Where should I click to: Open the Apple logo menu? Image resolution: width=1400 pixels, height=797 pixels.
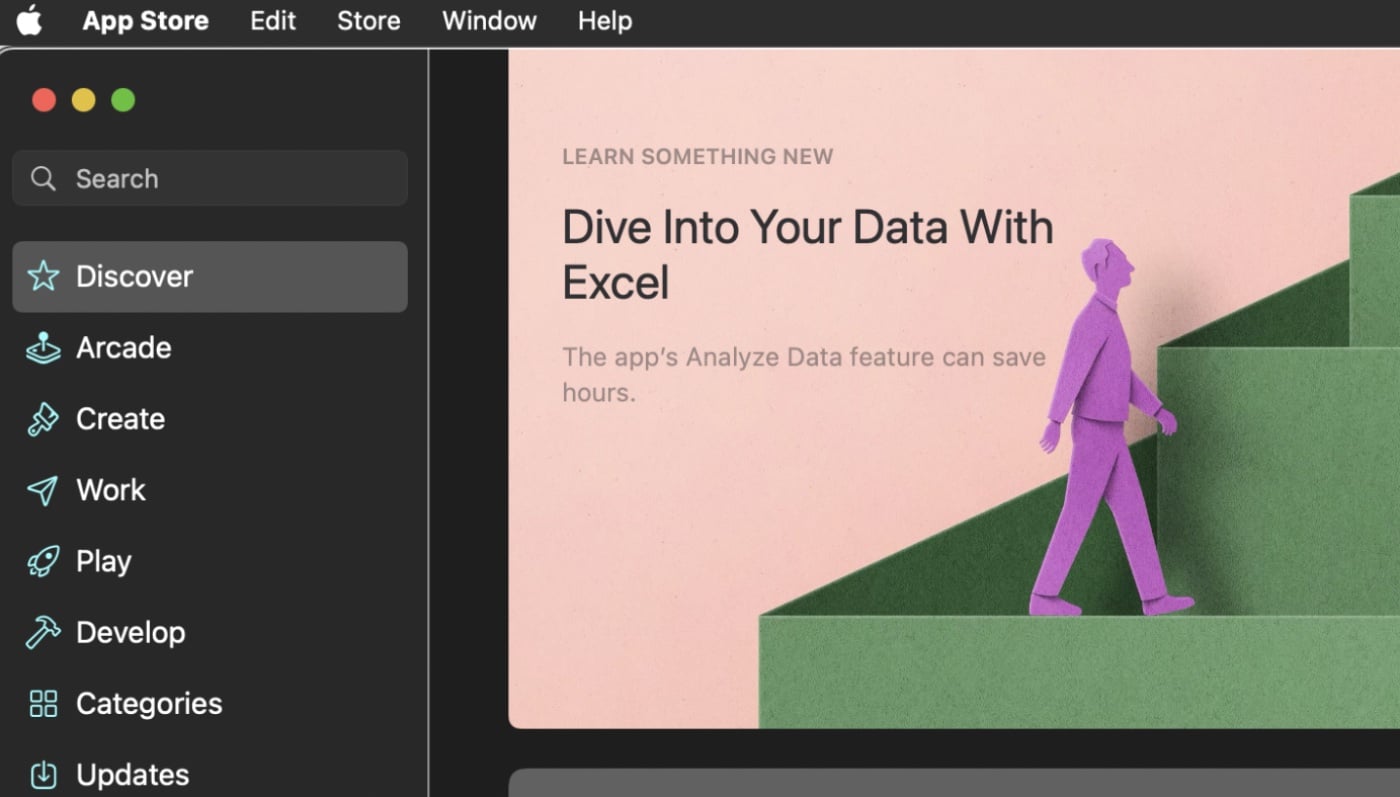29,20
